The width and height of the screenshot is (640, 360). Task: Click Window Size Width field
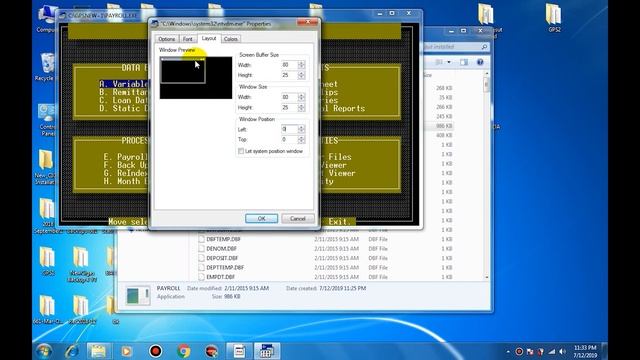coord(289,97)
